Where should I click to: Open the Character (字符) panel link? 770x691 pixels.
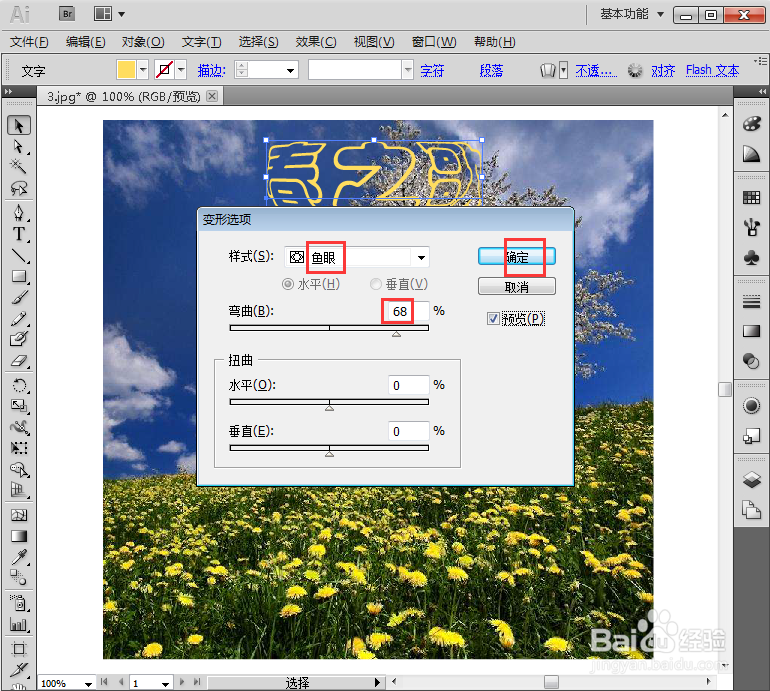(432, 71)
